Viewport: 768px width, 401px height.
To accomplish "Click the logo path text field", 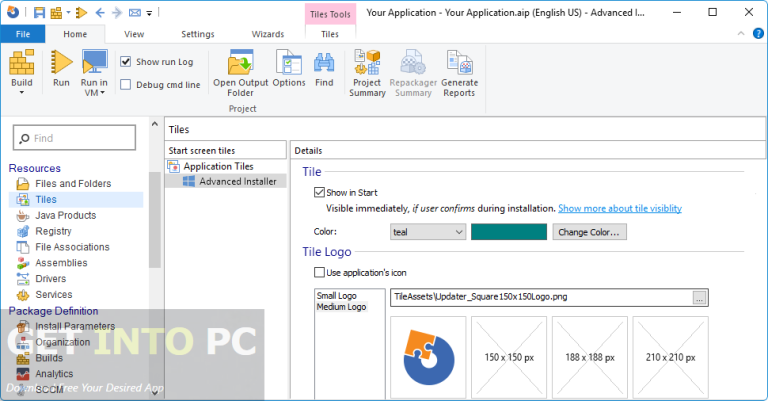I will coord(541,297).
